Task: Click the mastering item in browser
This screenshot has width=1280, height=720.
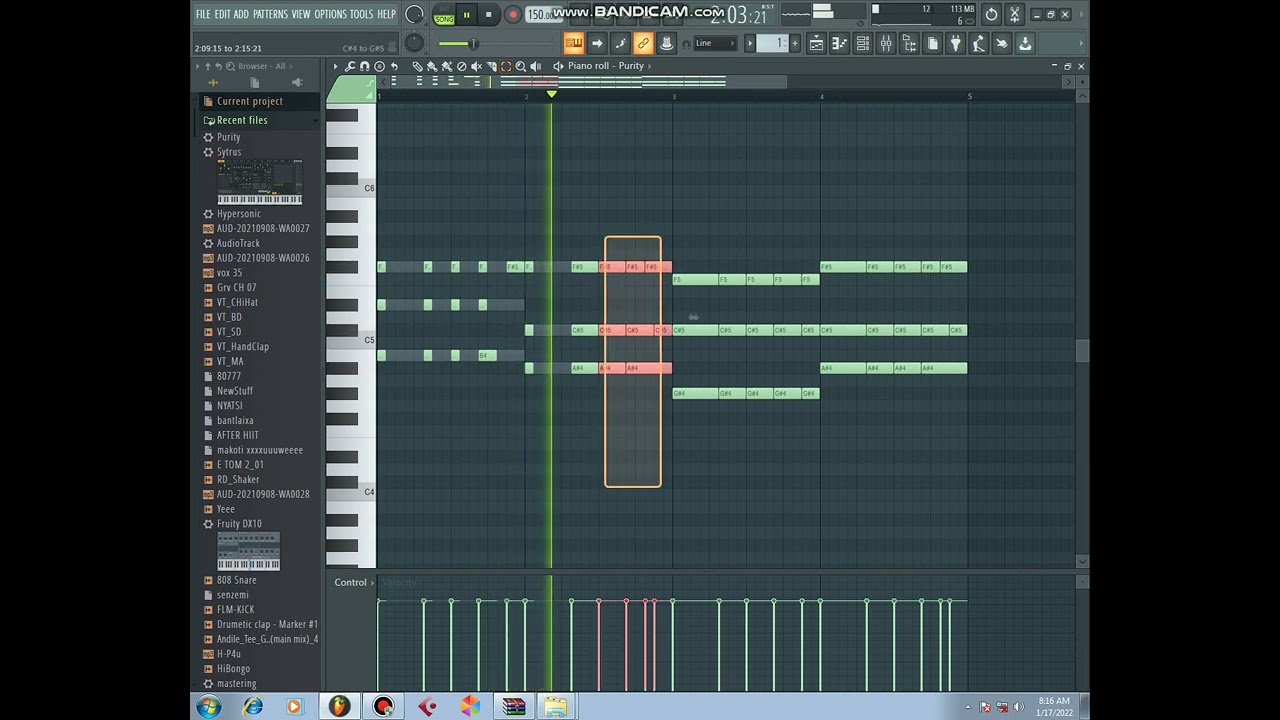Action: 236,684
